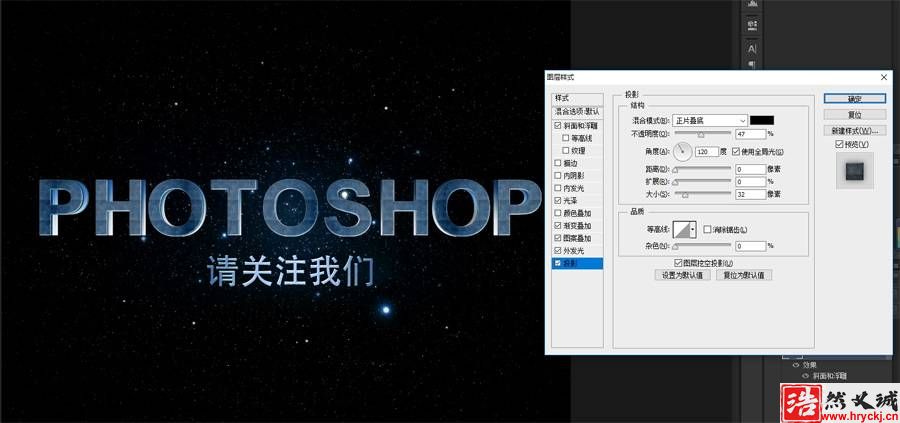This screenshot has height=423, width=900.
Task: Click the 扩展 percent input field
Action: [x=751, y=182]
